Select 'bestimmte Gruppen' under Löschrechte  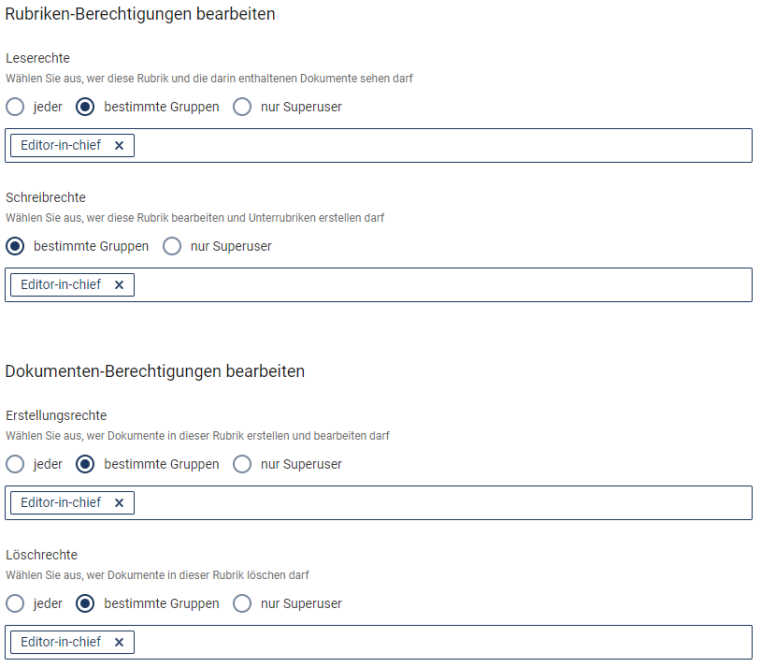pyautogui.click(x=85, y=603)
